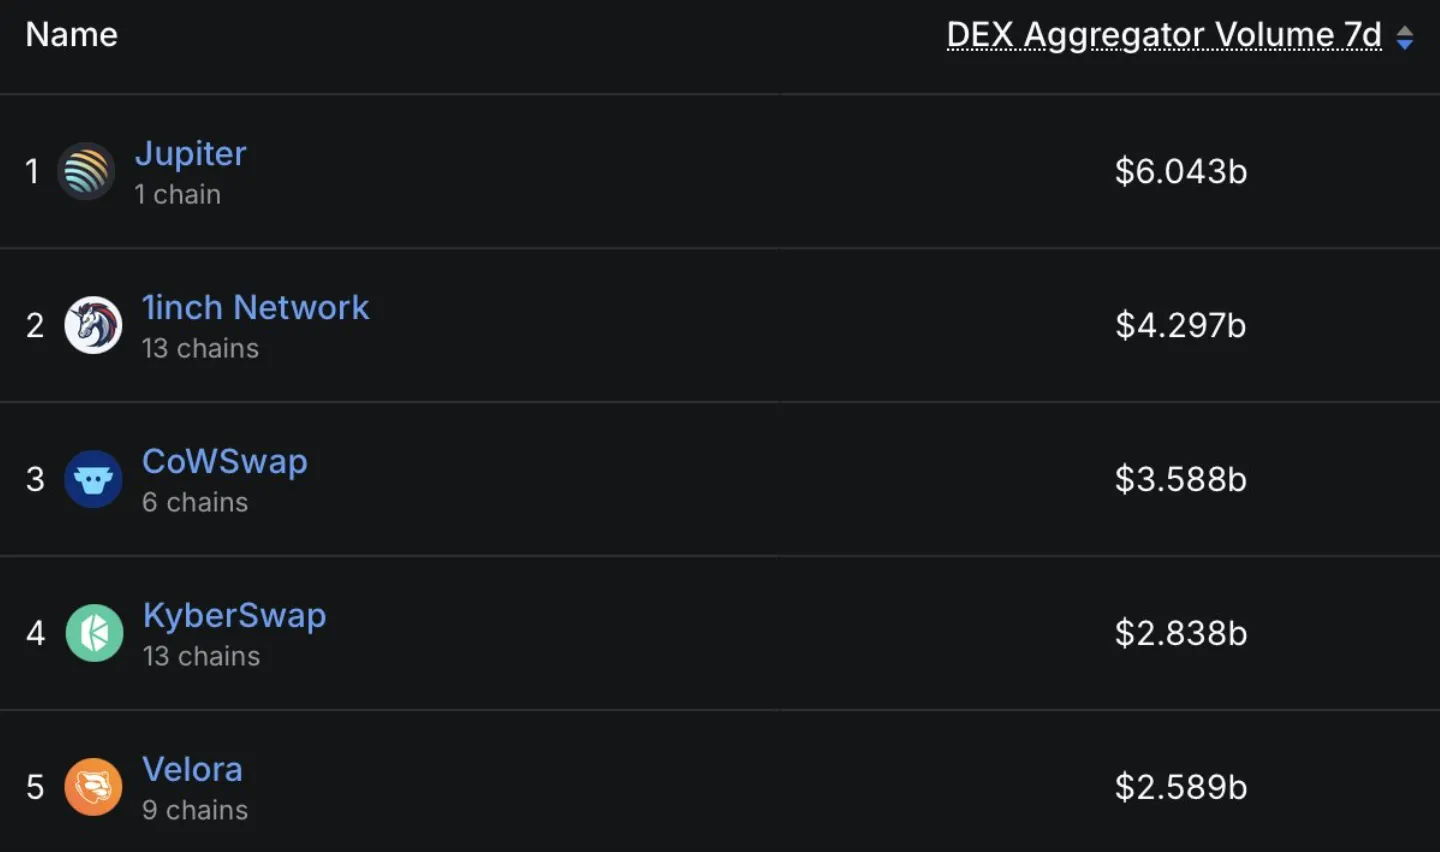Open the KyberSwap protocol link
Screen dimensions: 1440x852
(234, 616)
